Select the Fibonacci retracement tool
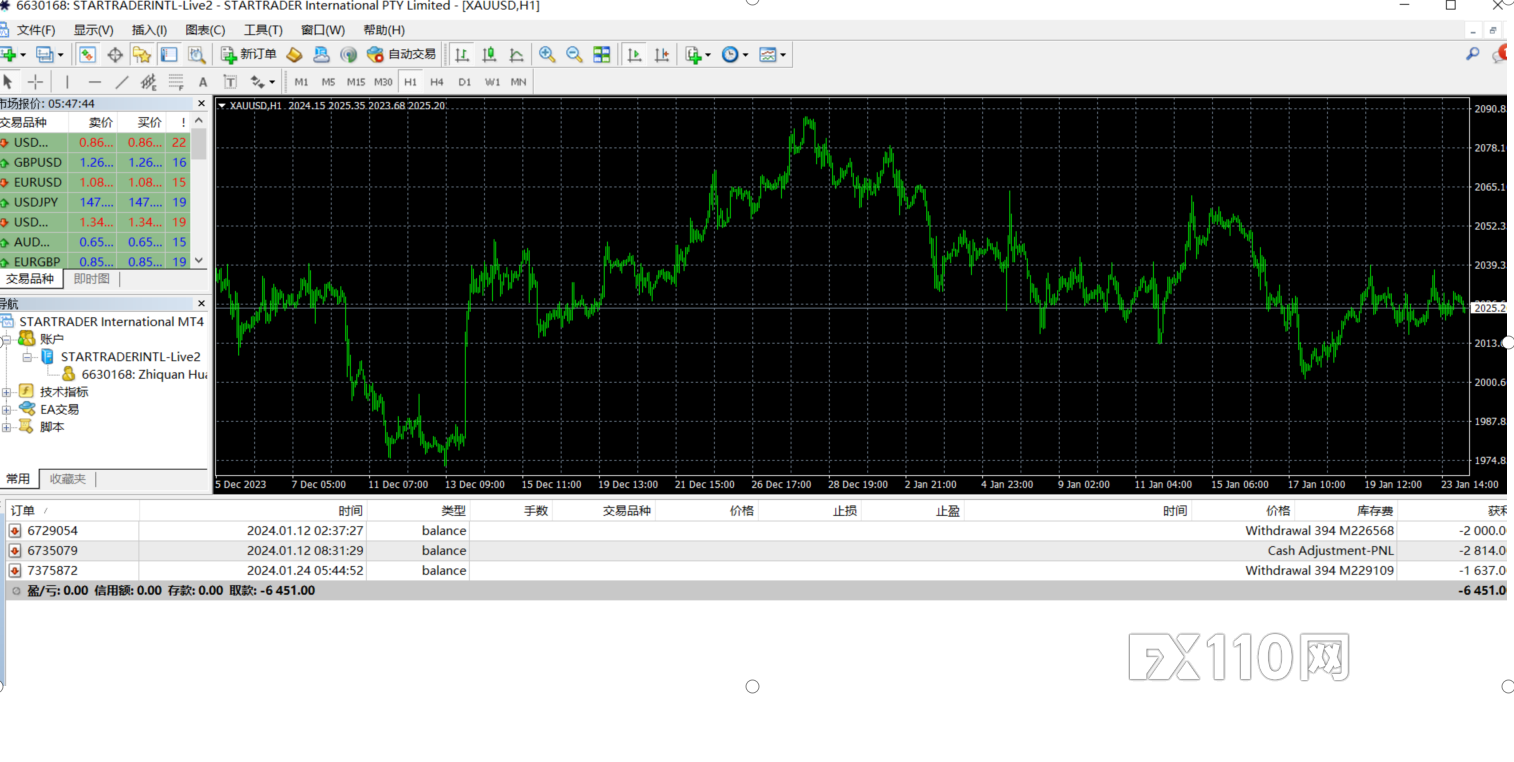 (x=176, y=82)
